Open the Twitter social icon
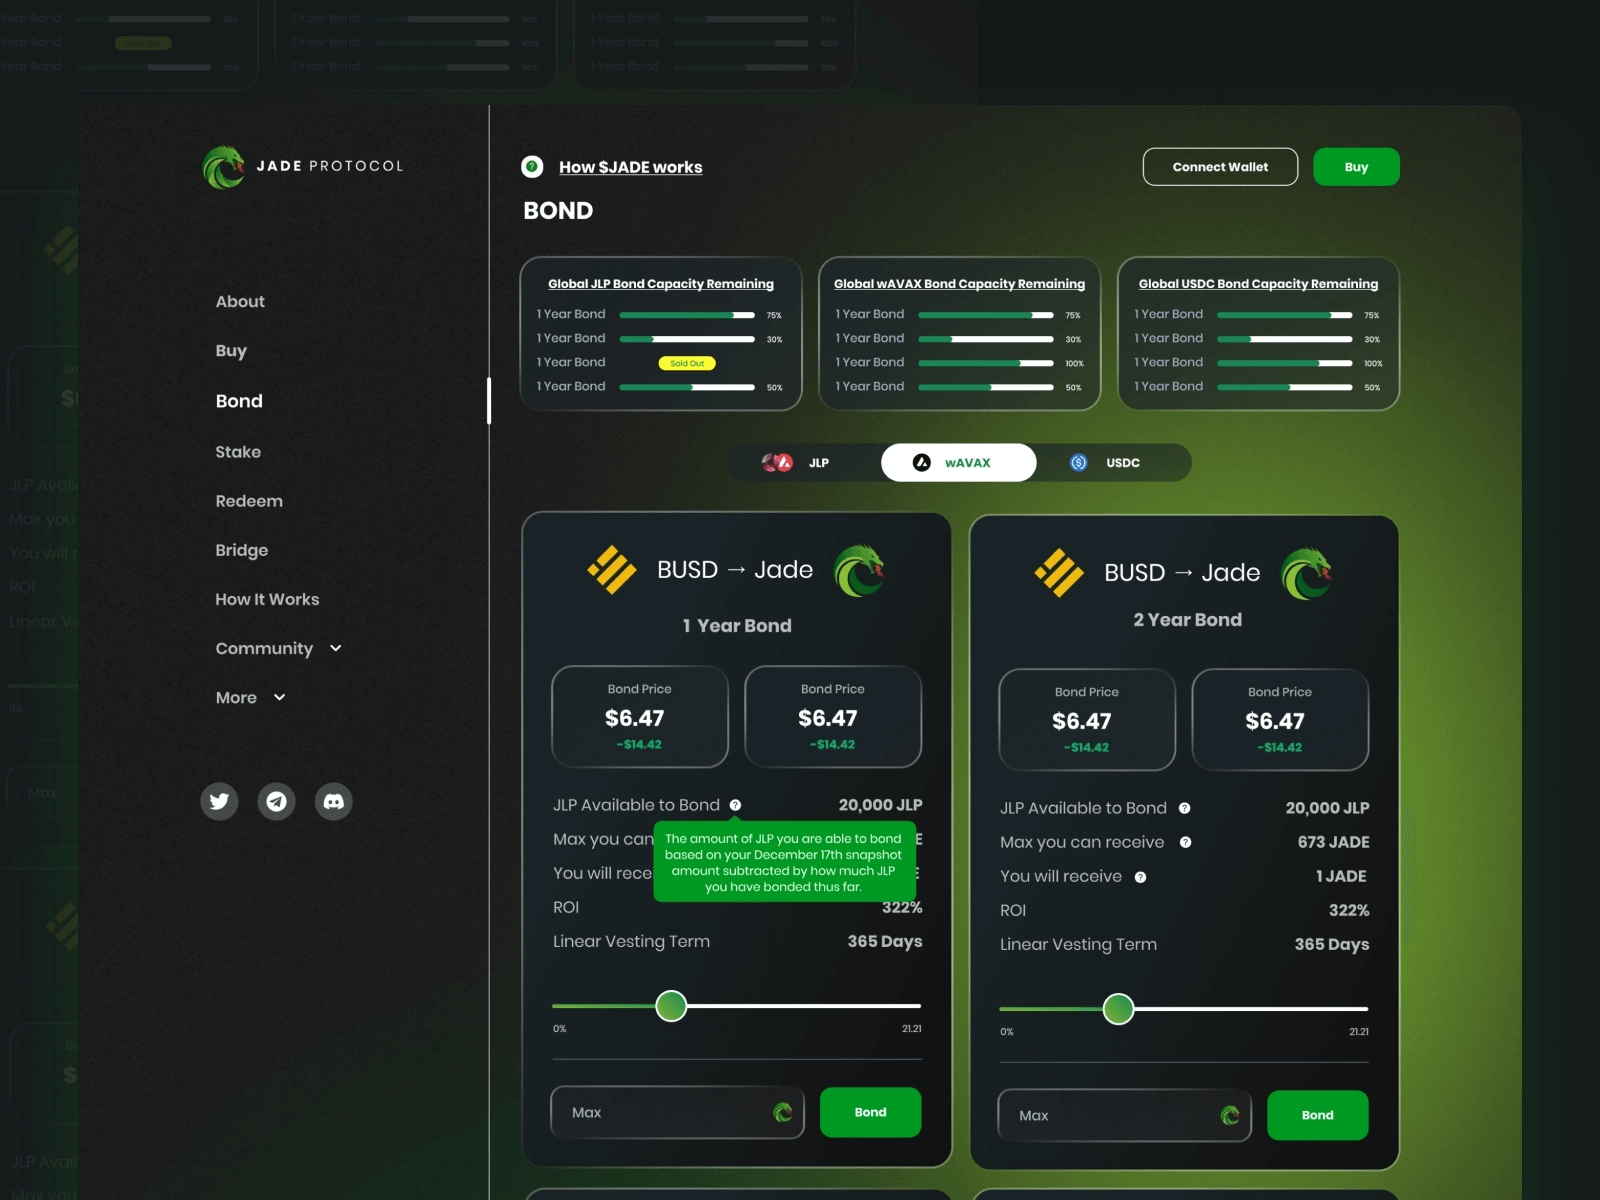 tap(219, 801)
